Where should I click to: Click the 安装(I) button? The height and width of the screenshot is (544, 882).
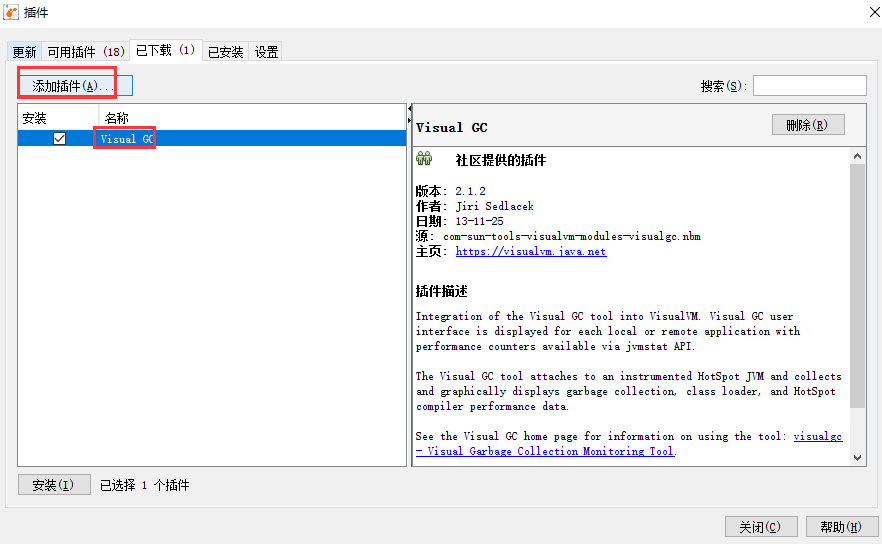(54, 484)
